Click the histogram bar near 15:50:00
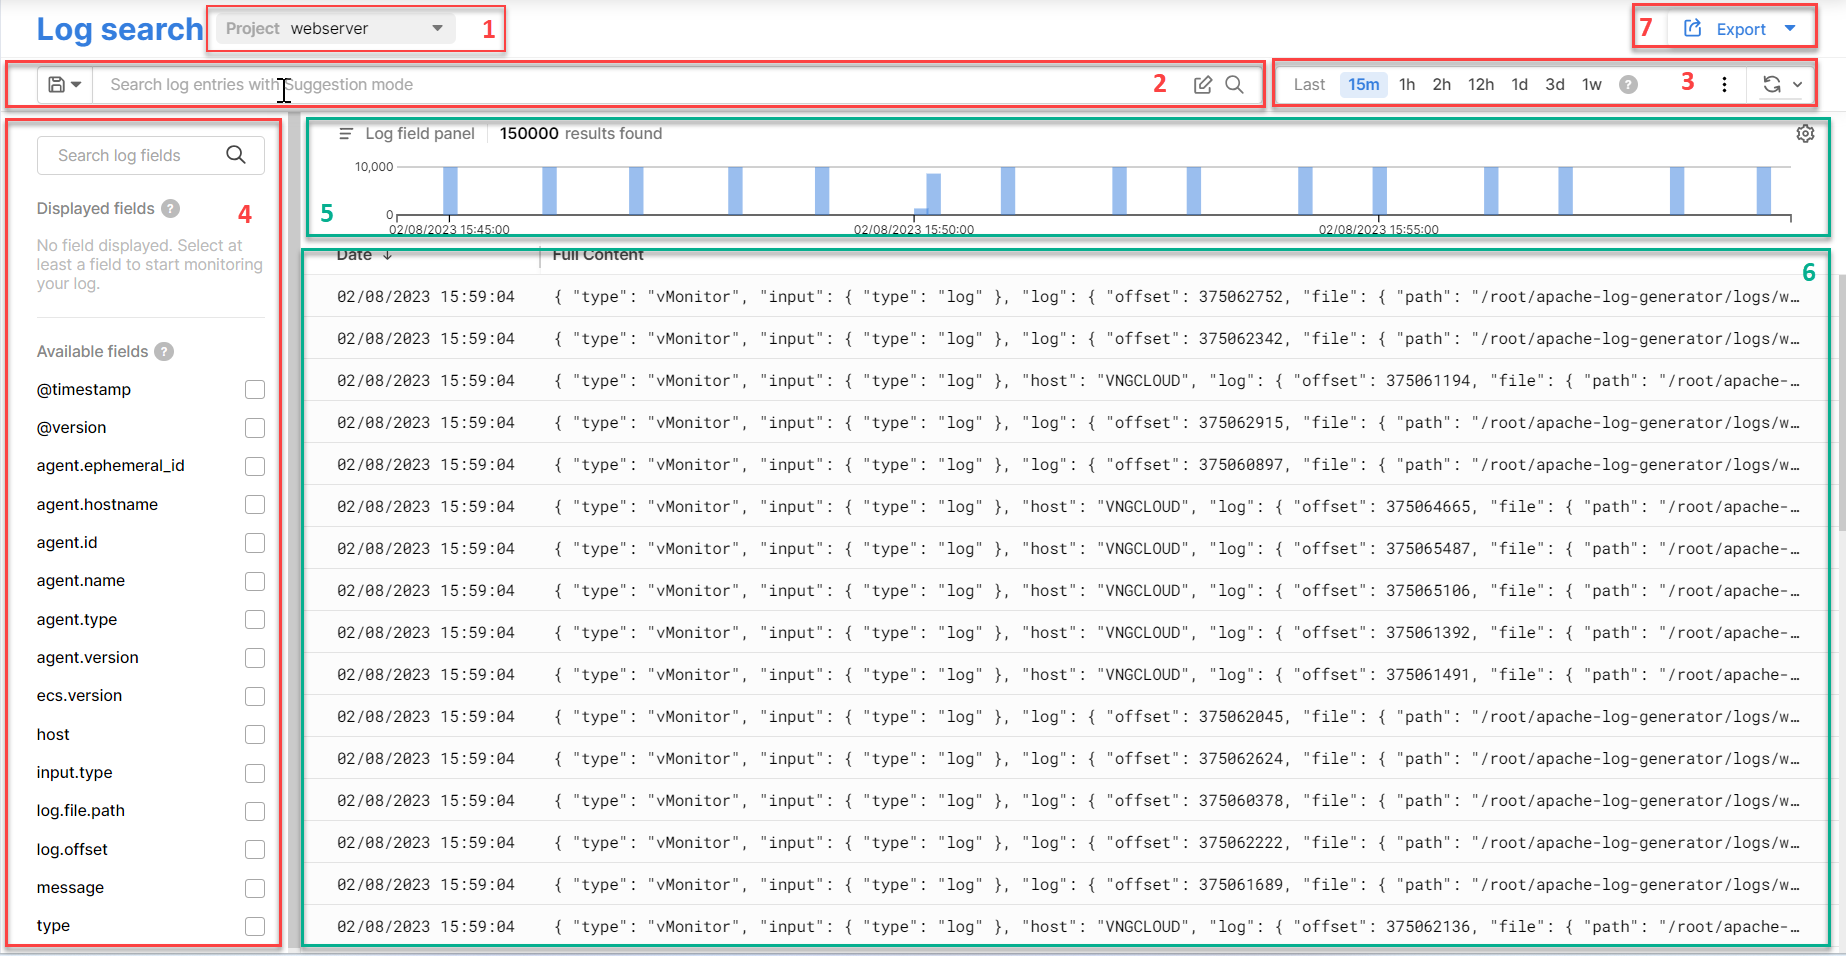The height and width of the screenshot is (956, 1846). coord(933,193)
